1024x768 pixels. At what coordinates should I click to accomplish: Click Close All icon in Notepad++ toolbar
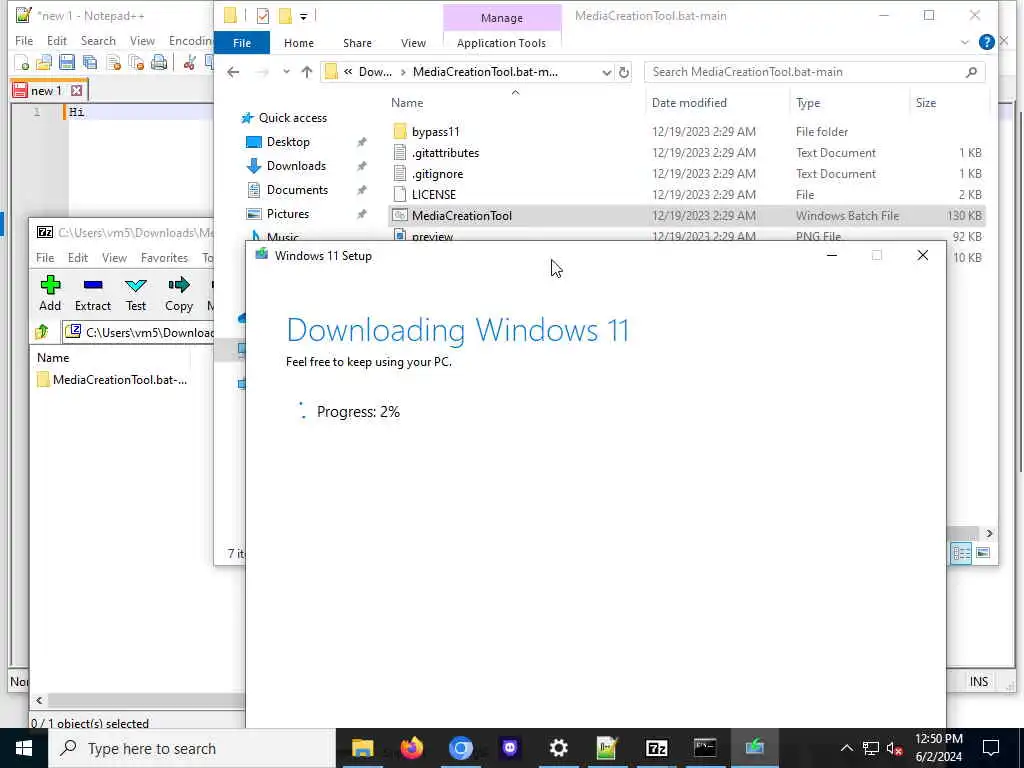tap(136, 63)
